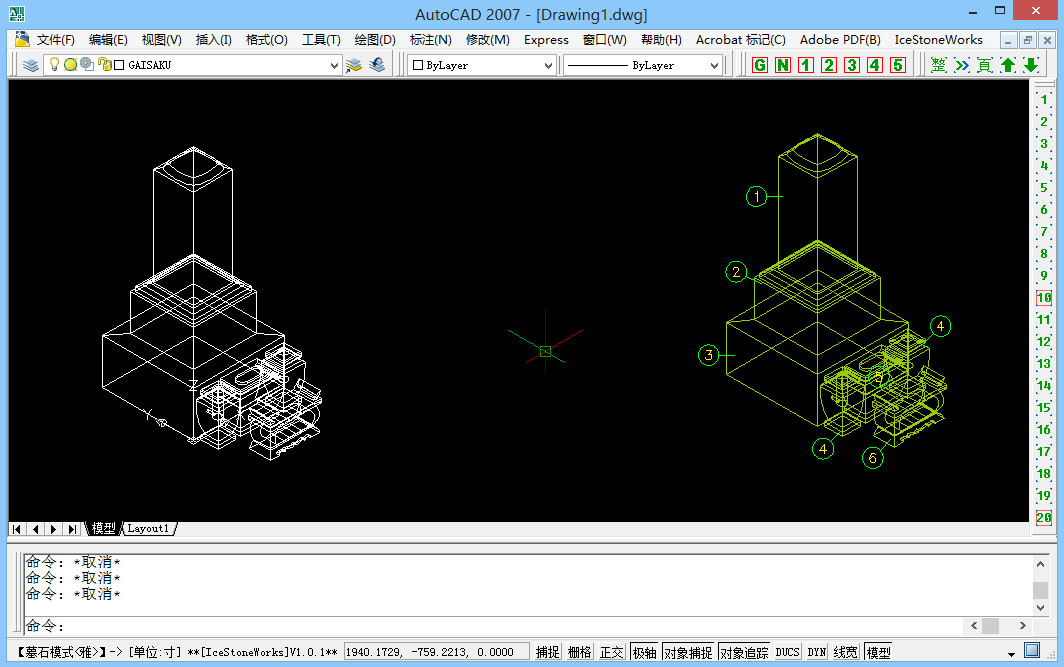Click the red-boxed 3 toolbar icon
Image resolution: width=1064 pixels, height=667 pixels.
(852, 65)
